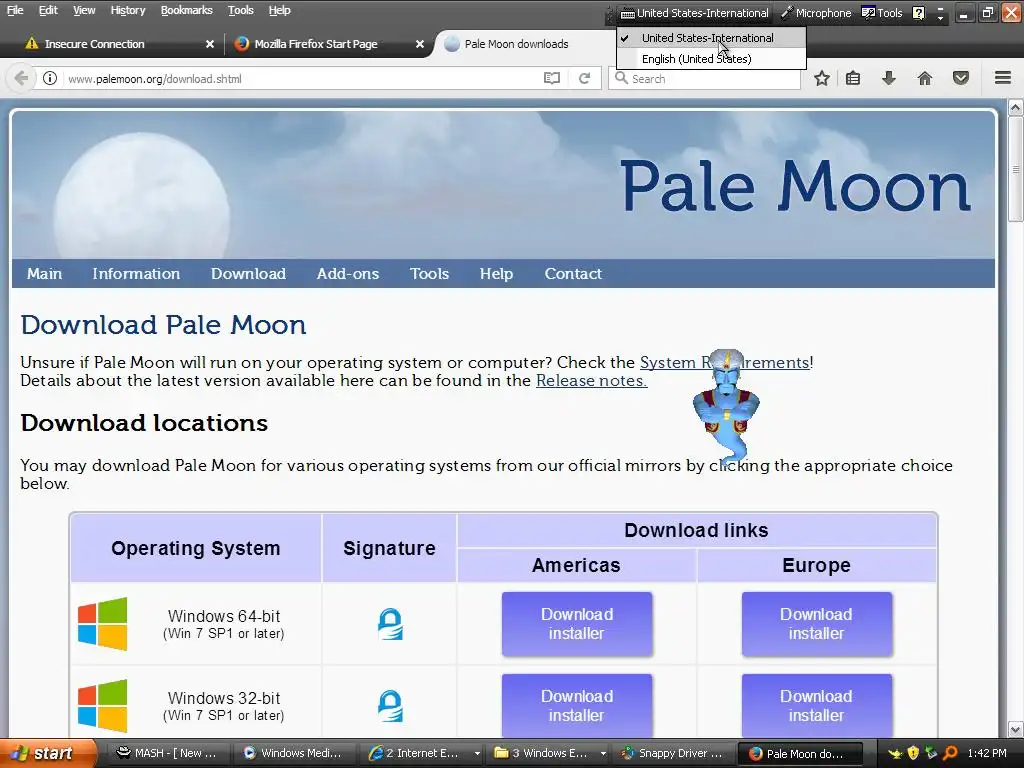Switch to Windows Media taskbar button
The height and width of the screenshot is (768, 1024).
(x=293, y=754)
